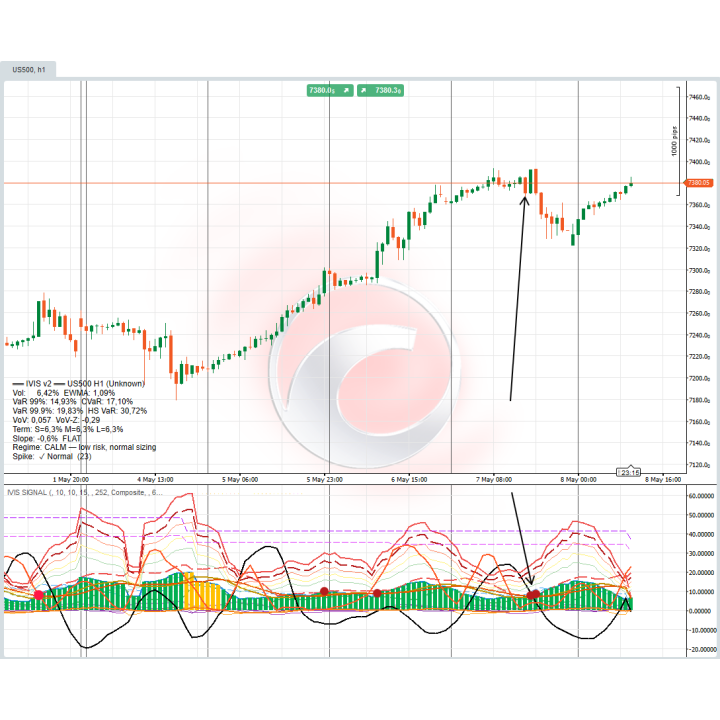The image size is (720, 720).
Task: Click the 7380.0 sell quick-trade button
Action: click(330, 90)
